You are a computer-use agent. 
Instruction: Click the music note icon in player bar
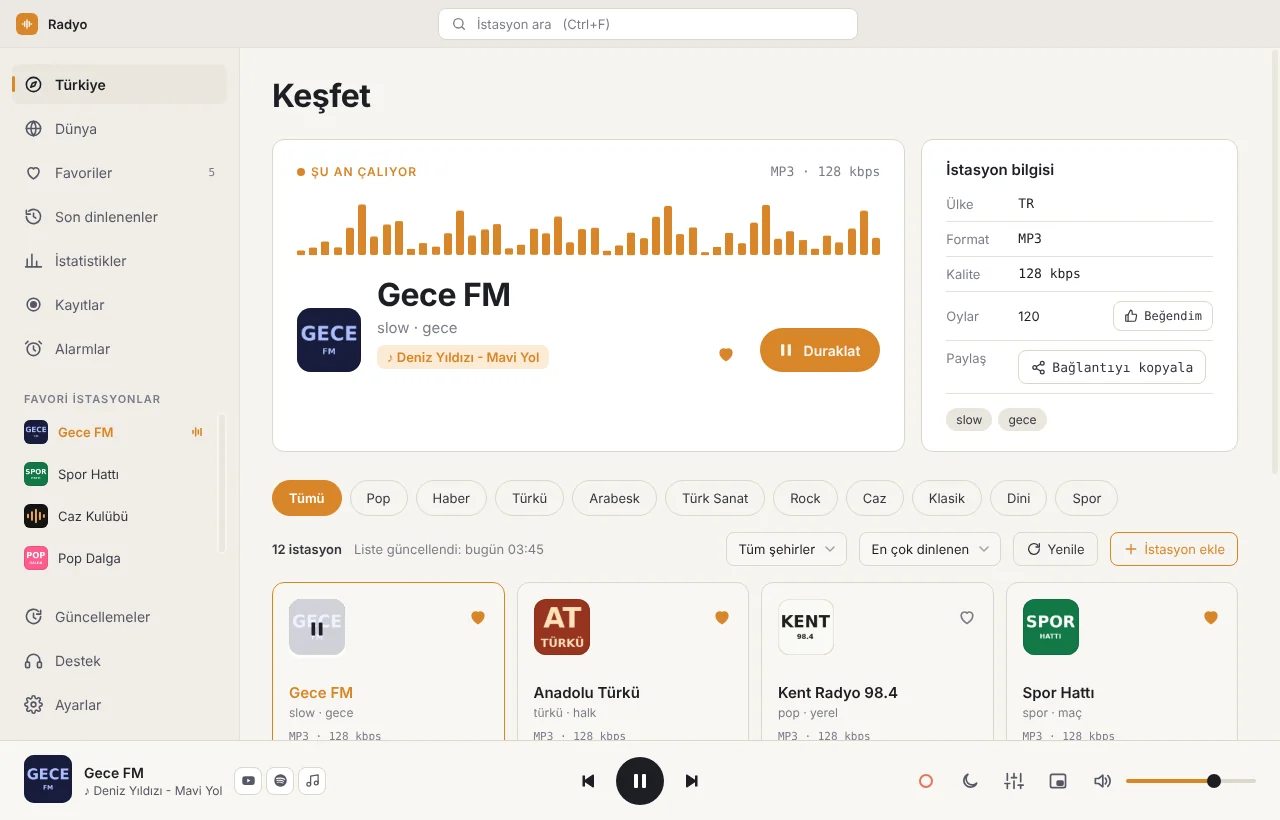tap(313, 781)
